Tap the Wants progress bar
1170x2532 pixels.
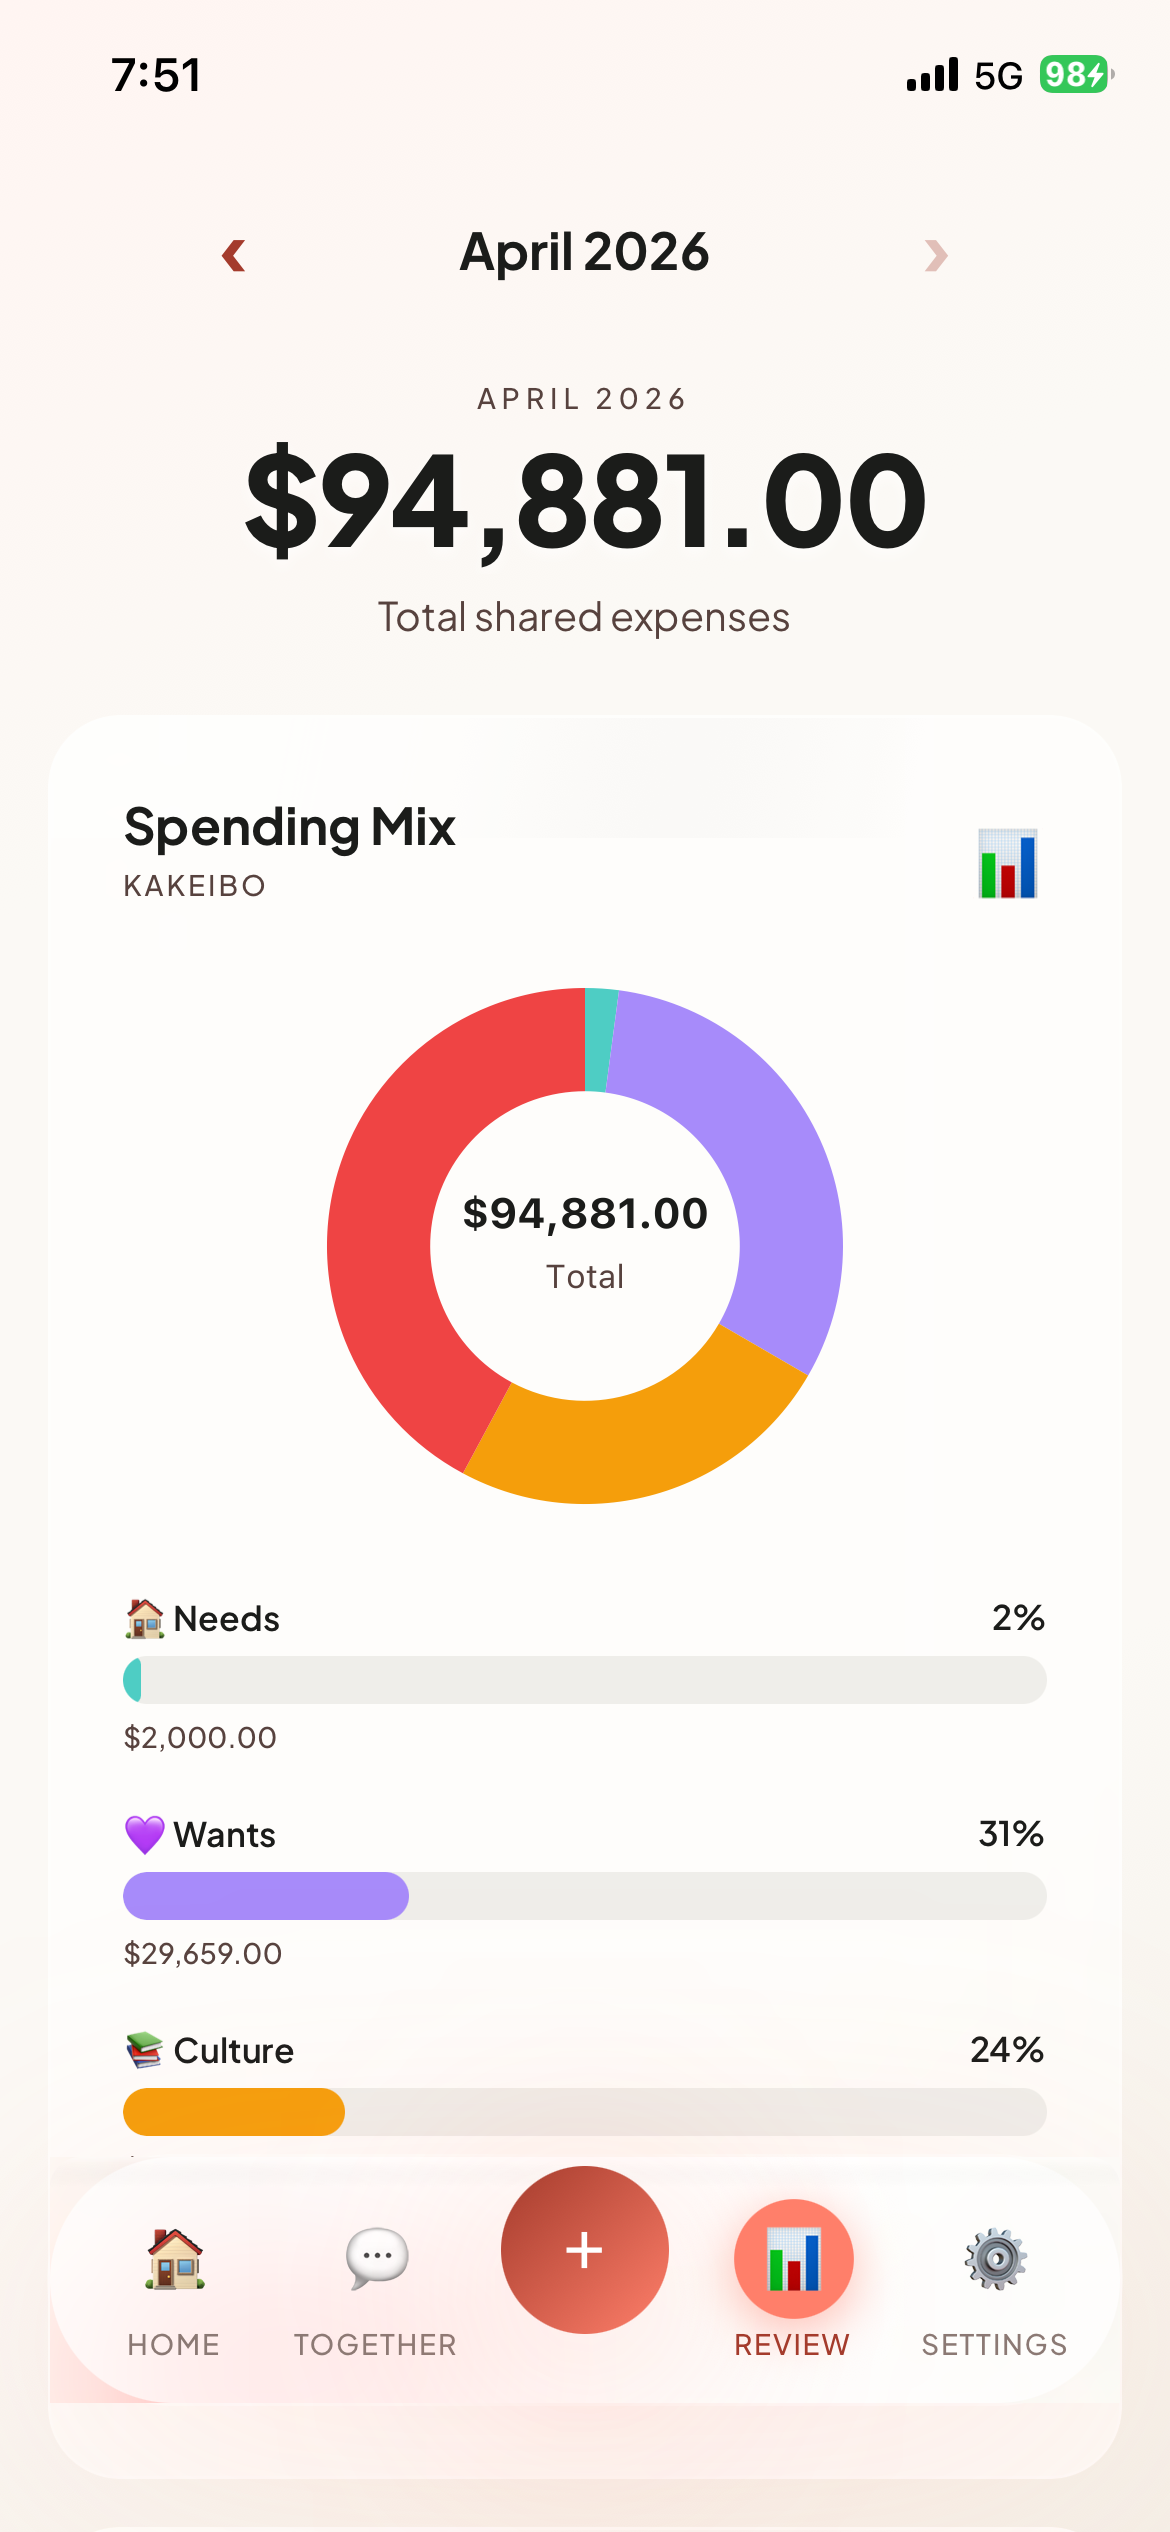pos(585,1896)
